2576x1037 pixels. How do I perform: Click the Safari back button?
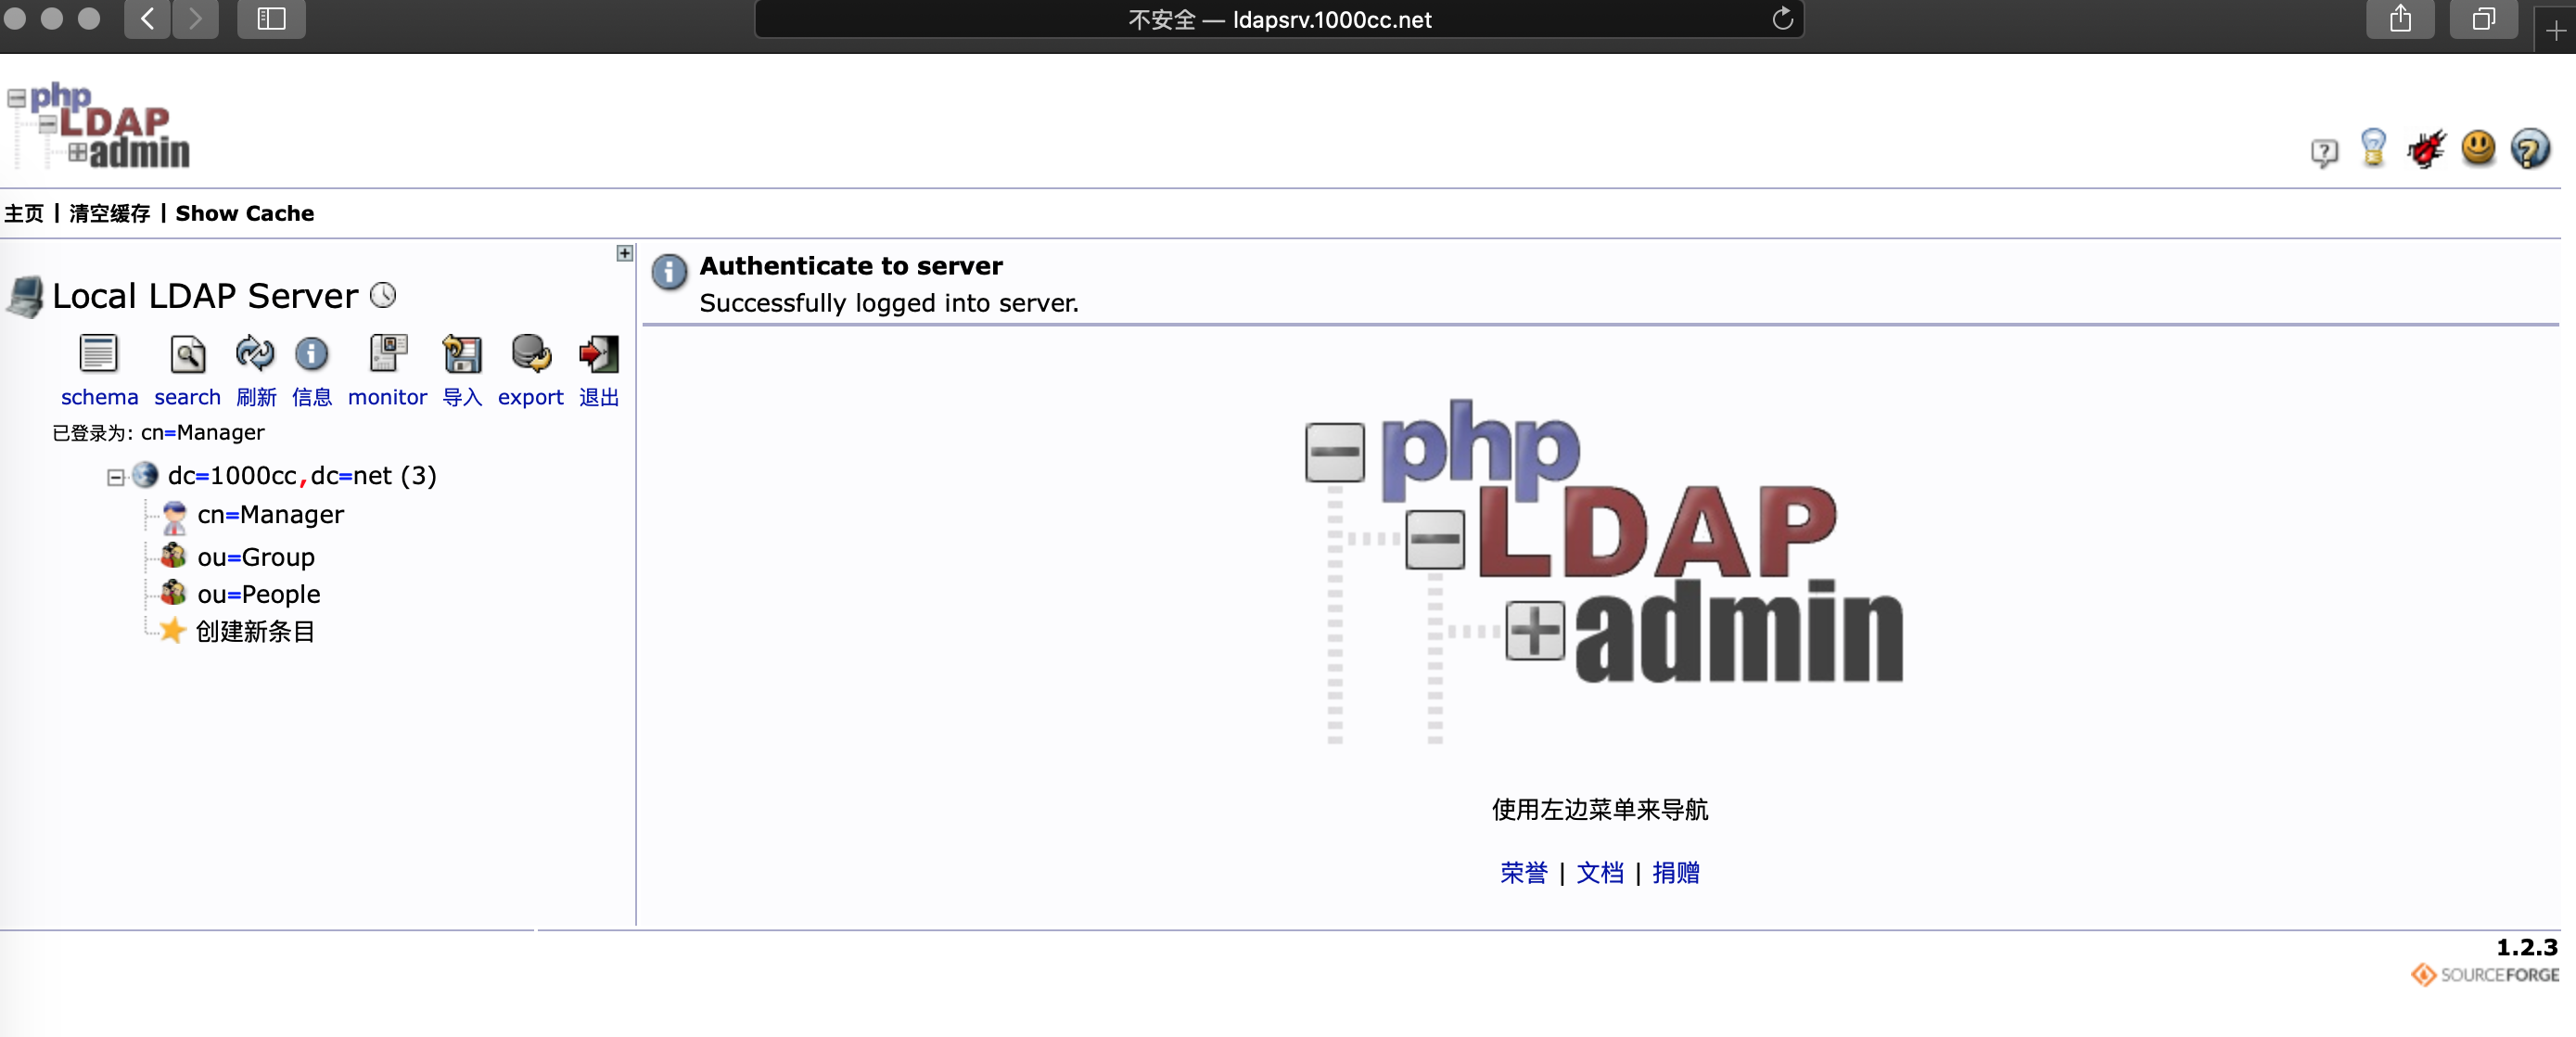click(x=147, y=19)
